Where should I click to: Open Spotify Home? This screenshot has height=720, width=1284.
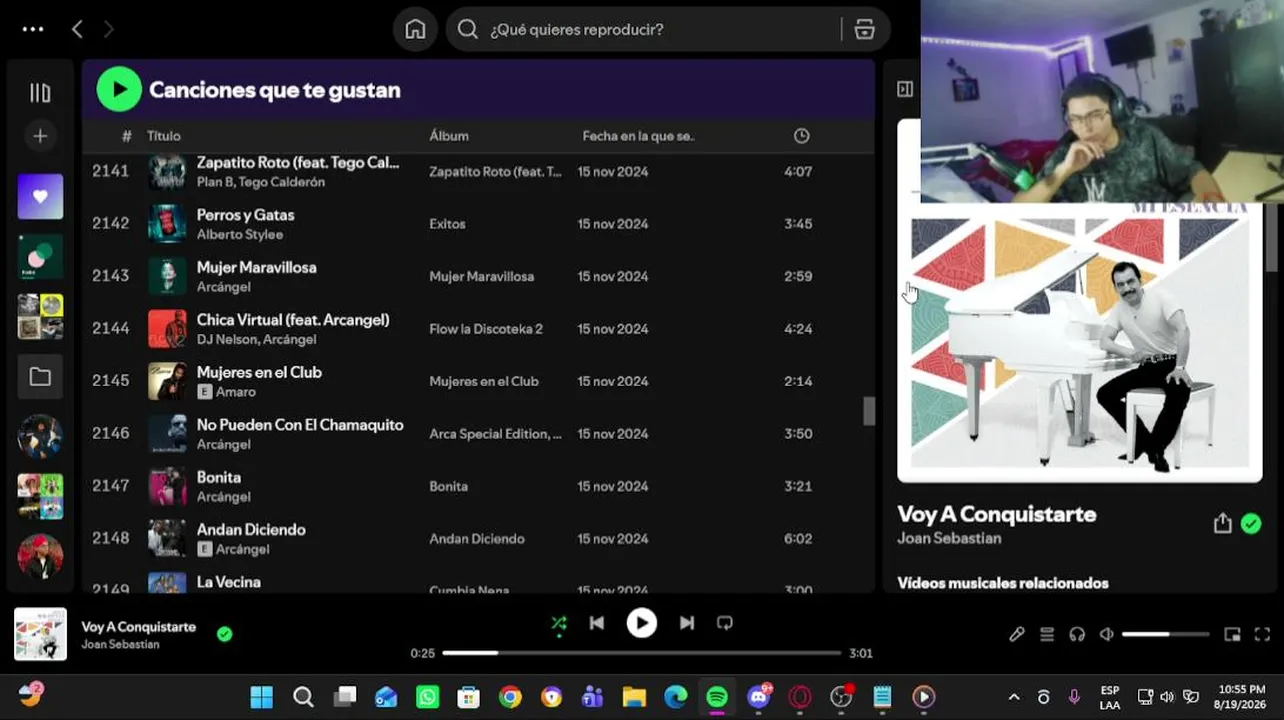pyautogui.click(x=415, y=29)
